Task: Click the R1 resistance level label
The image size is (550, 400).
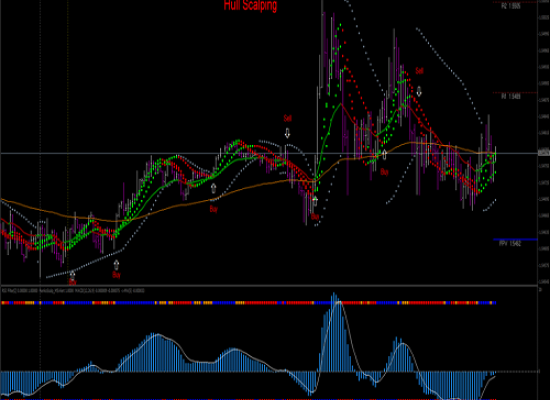Action: [511, 96]
